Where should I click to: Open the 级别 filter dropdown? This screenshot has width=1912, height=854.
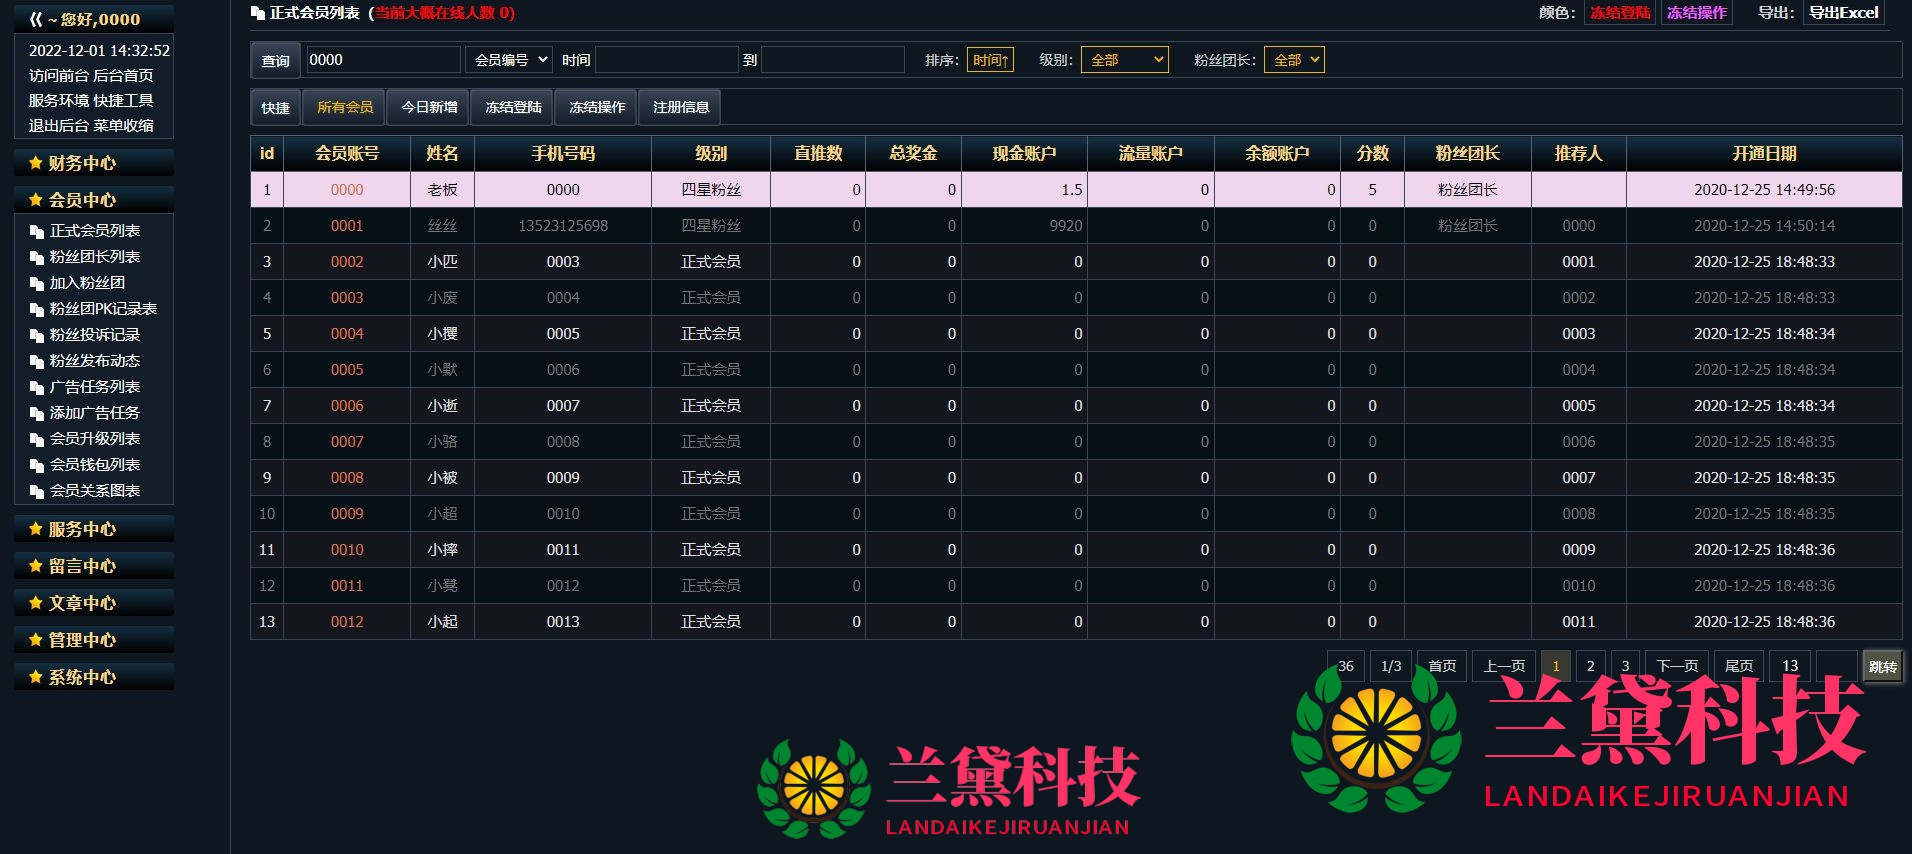(x=1124, y=60)
